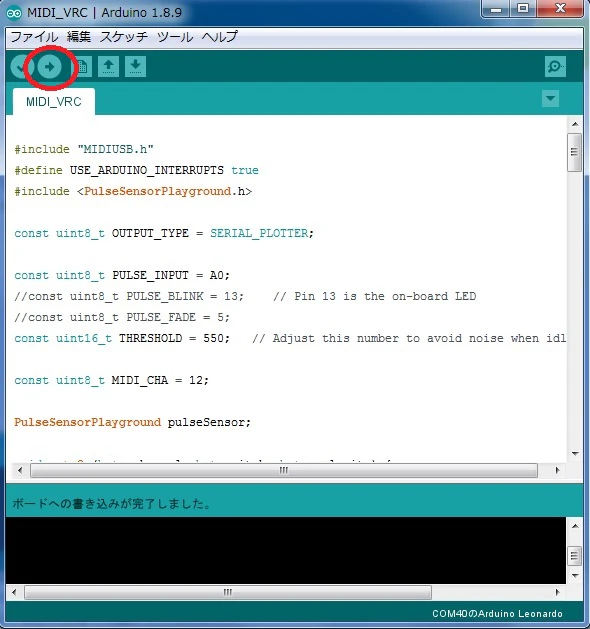Open the ツール menu

(x=174, y=37)
